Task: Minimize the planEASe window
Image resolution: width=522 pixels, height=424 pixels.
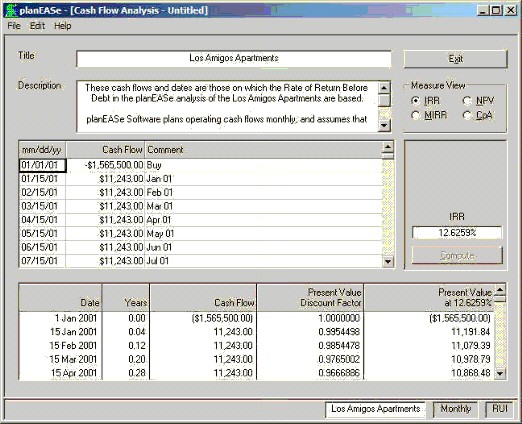Action: click(x=483, y=11)
